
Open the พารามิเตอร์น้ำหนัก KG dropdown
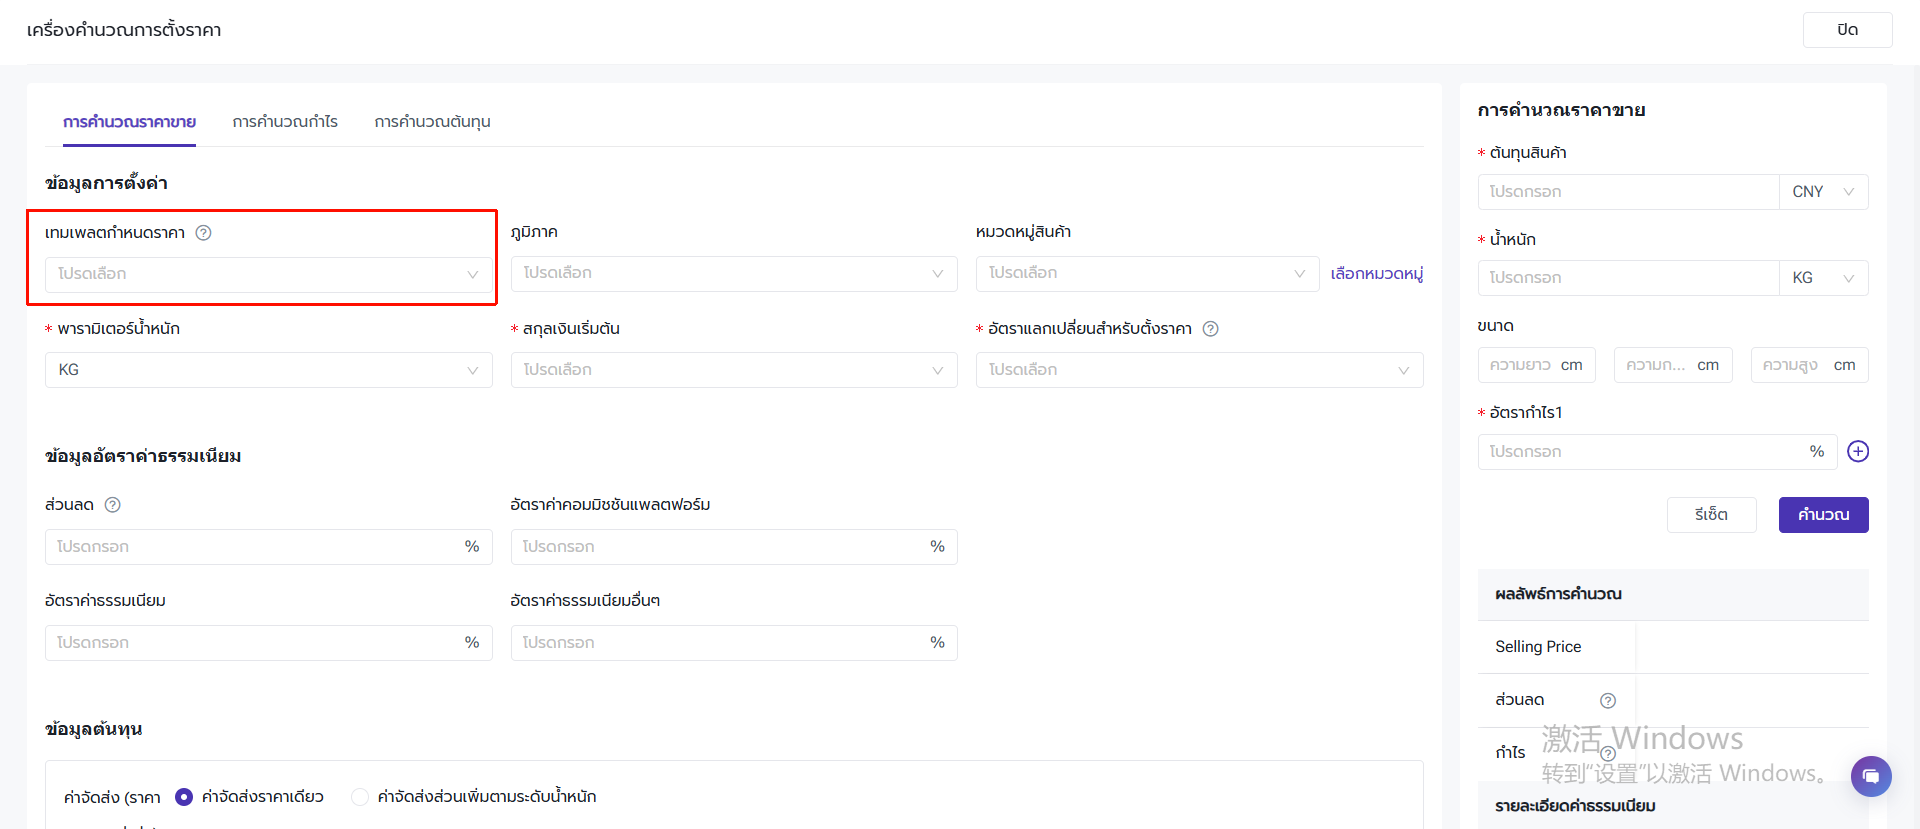[x=268, y=370]
